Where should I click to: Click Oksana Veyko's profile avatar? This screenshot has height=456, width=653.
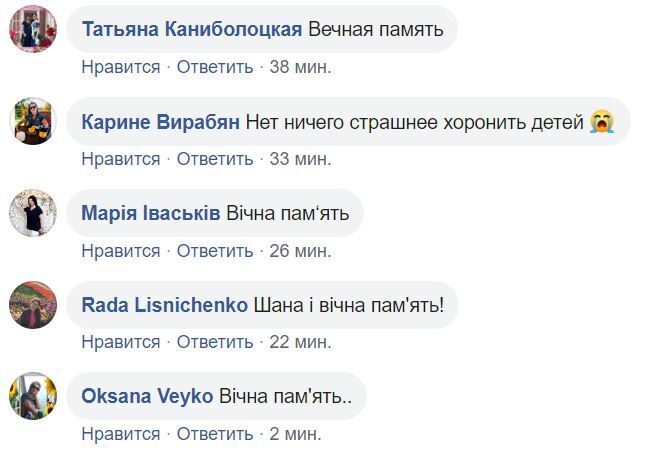[x=33, y=396]
